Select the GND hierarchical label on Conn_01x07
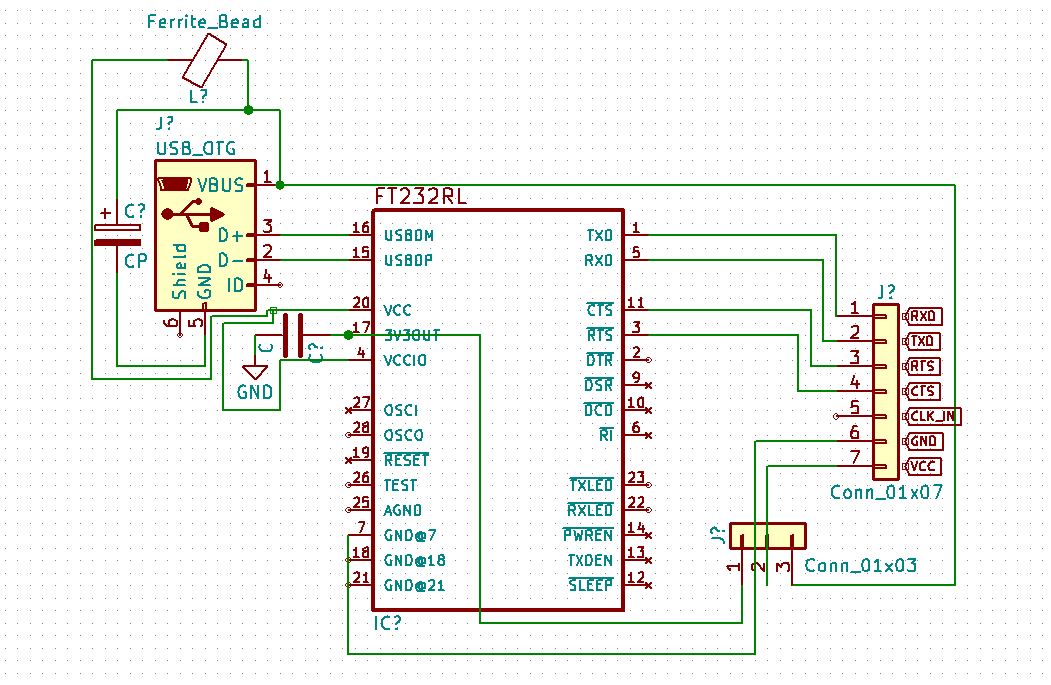The width and height of the screenshot is (1051, 685). click(x=923, y=441)
